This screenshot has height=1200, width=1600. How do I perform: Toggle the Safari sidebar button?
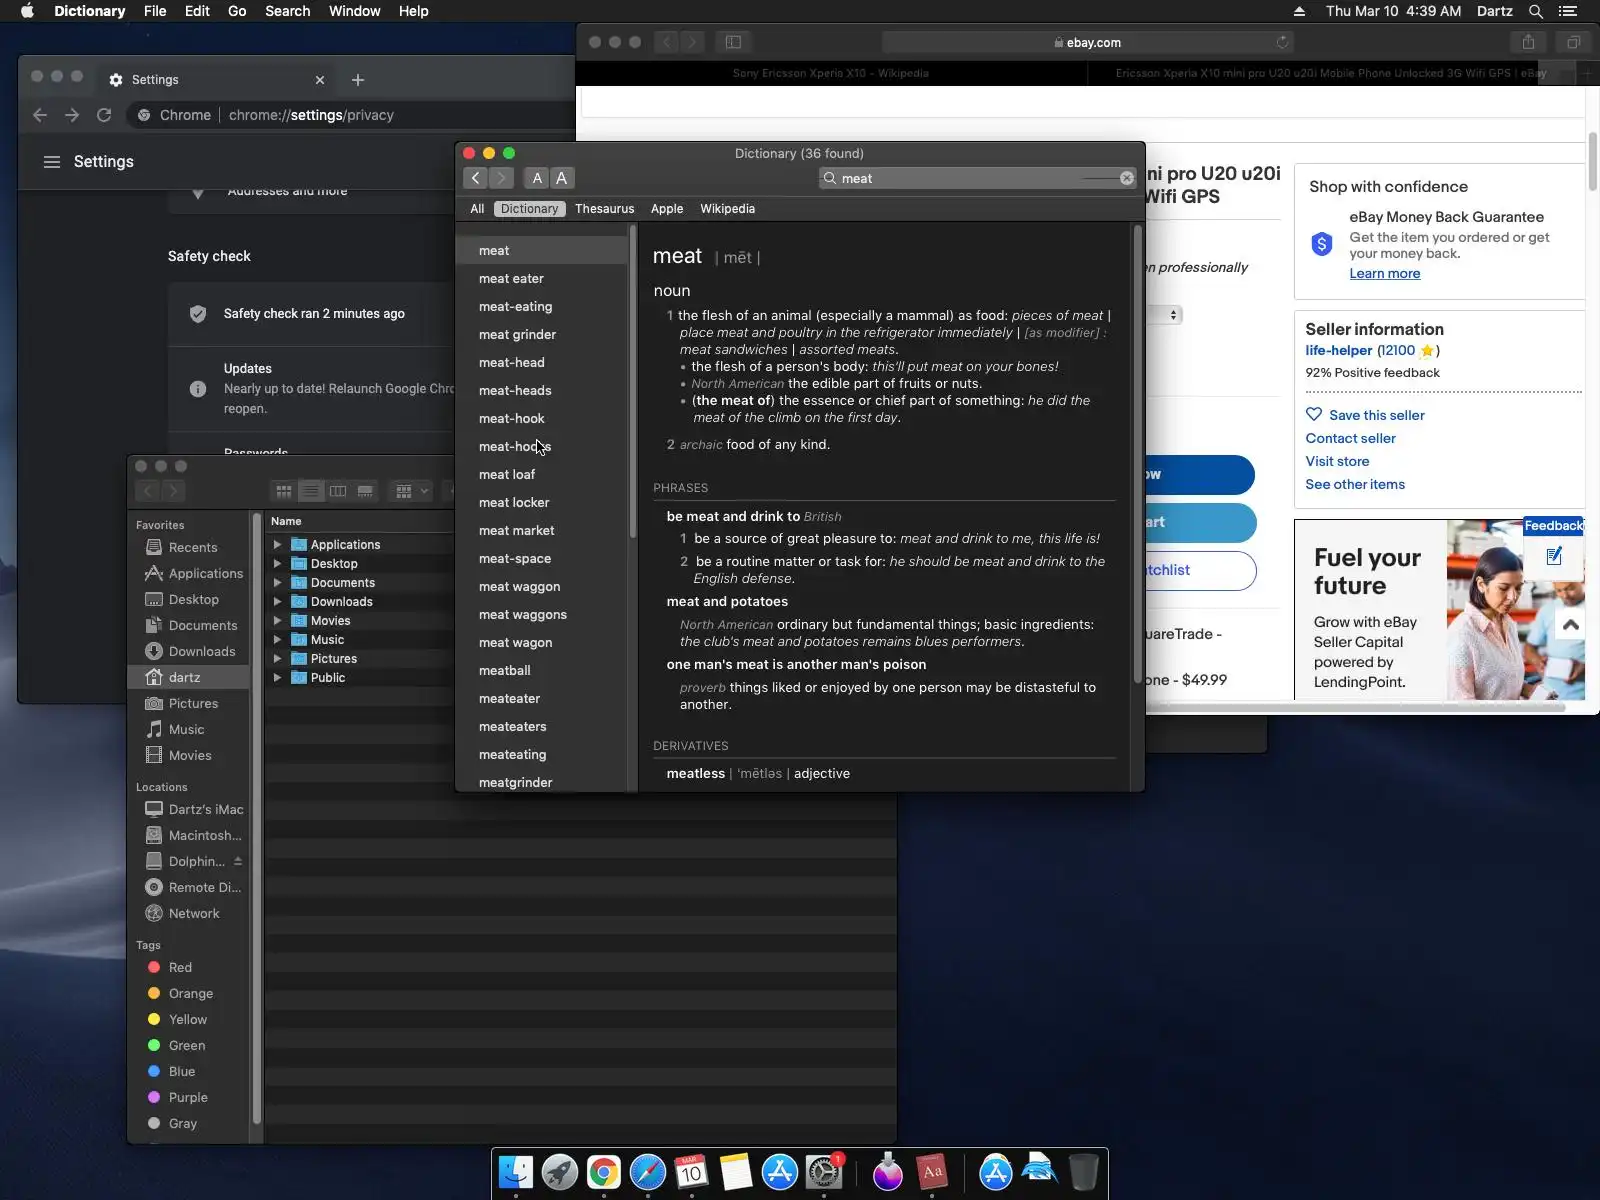[733, 42]
